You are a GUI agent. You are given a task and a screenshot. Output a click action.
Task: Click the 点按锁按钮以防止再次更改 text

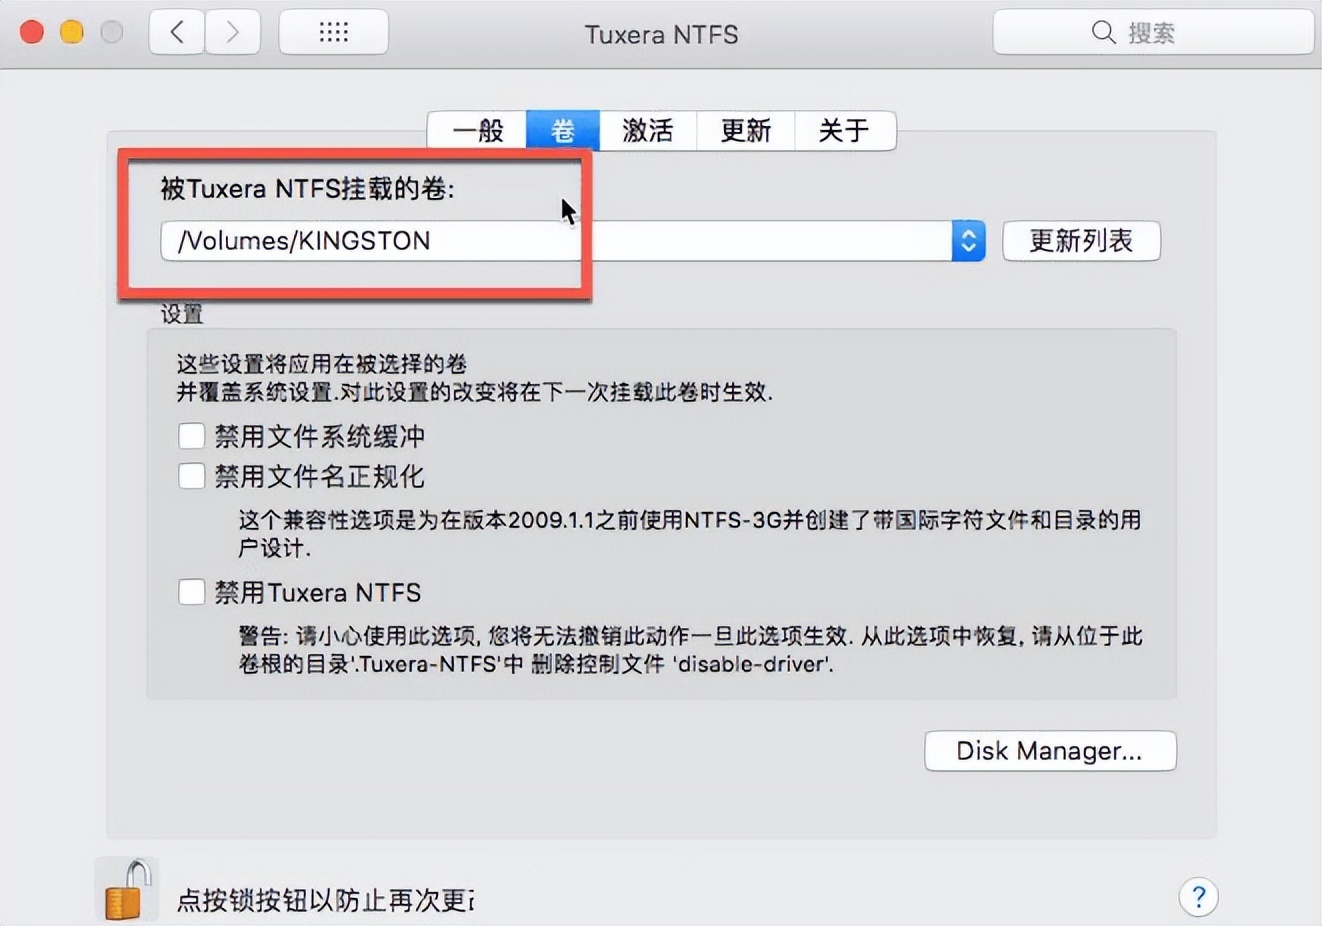325,900
